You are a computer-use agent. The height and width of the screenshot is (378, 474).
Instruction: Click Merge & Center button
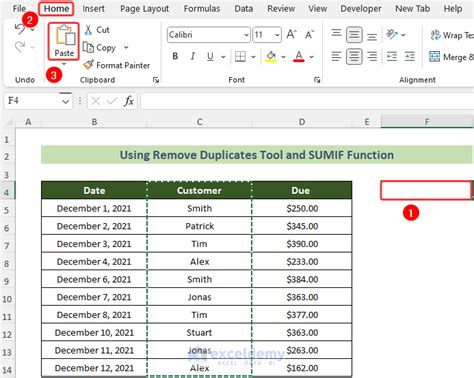tap(451, 57)
